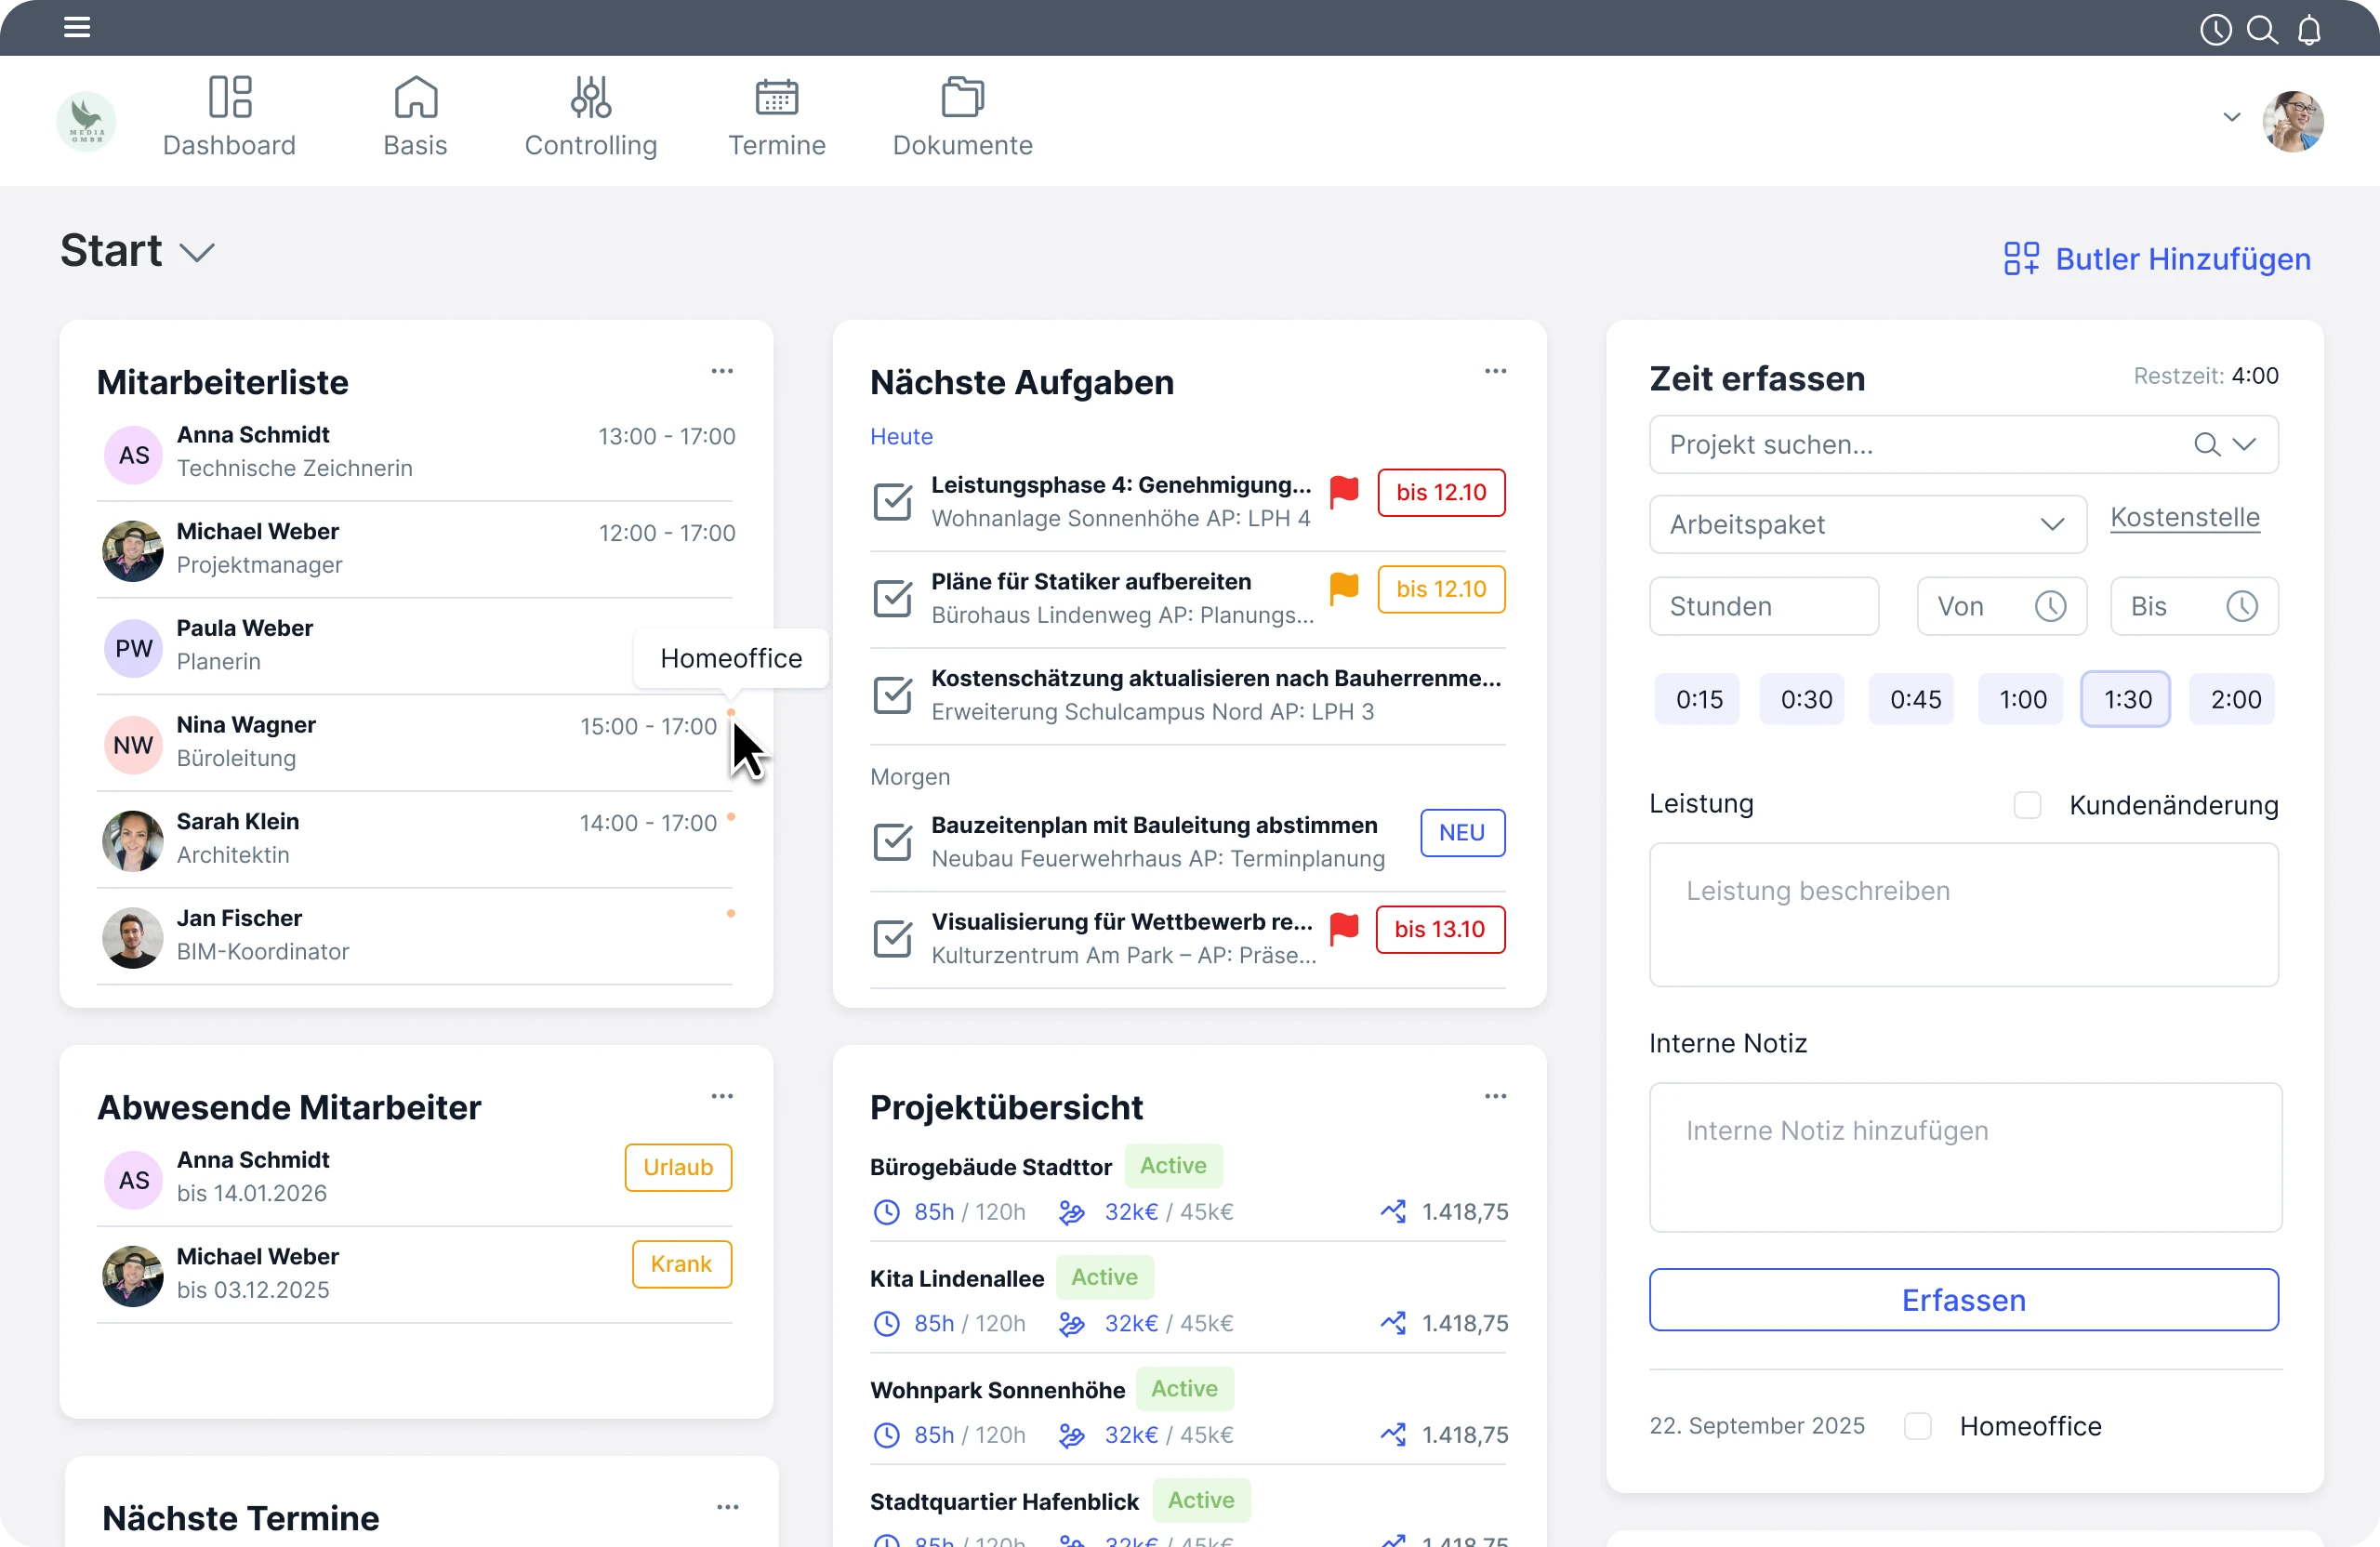Open the hamburger menu icon

click(77, 27)
